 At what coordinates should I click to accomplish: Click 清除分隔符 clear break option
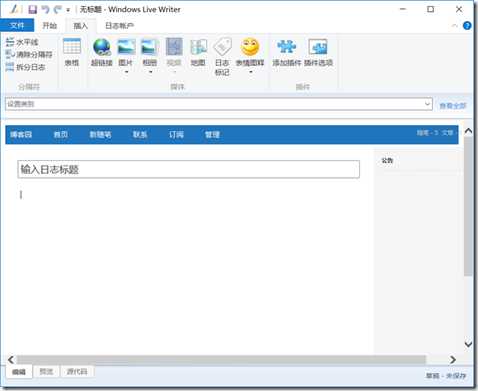tap(29, 54)
